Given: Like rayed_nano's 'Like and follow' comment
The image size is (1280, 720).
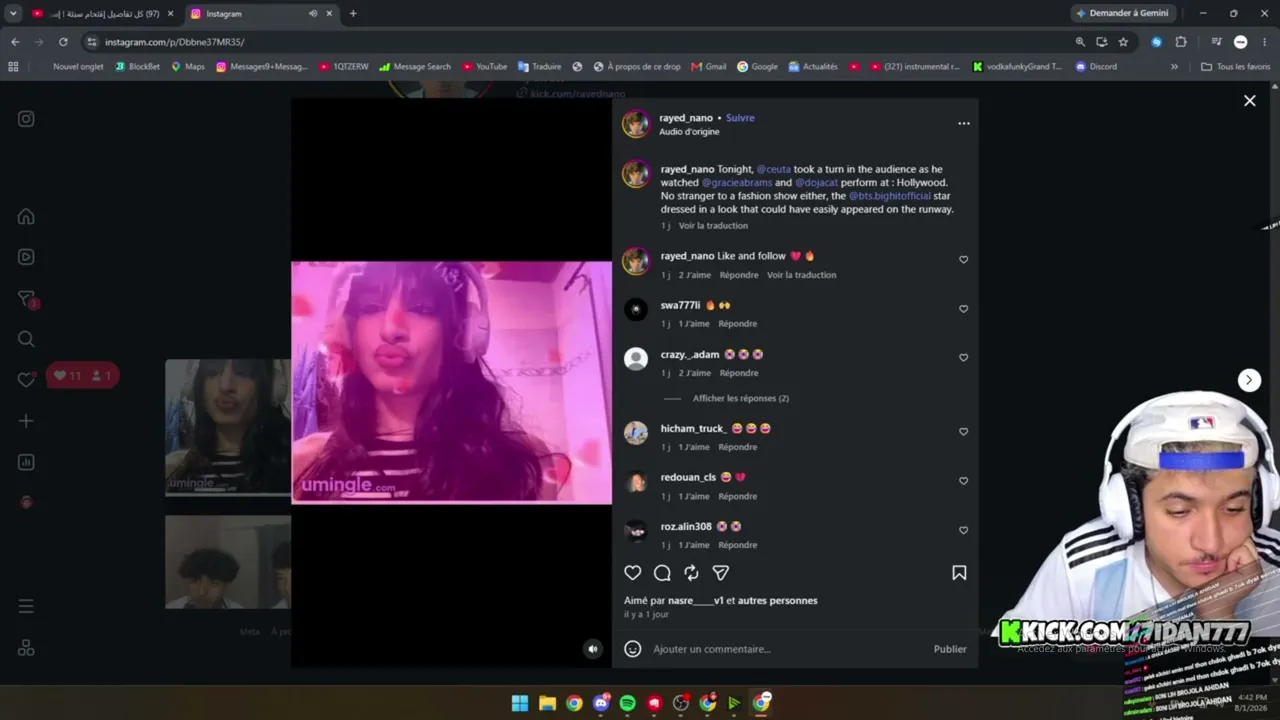Looking at the screenshot, I should click(964, 260).
